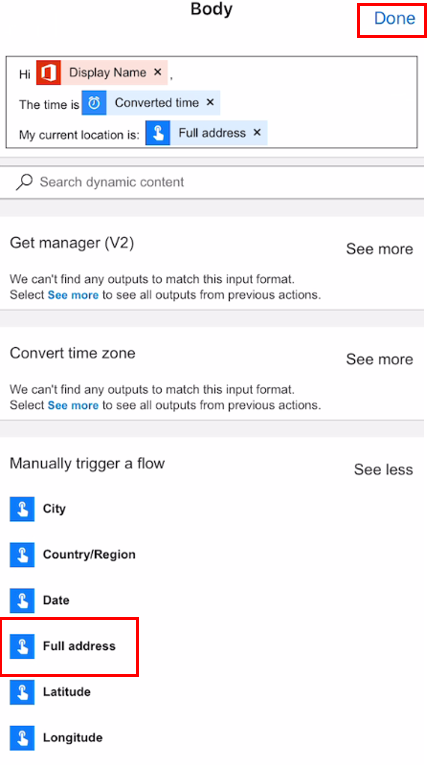Click the Office 365 Display Name icon
Image resolution: width=434 pixels, height=774 pixels.
point(48,73)
